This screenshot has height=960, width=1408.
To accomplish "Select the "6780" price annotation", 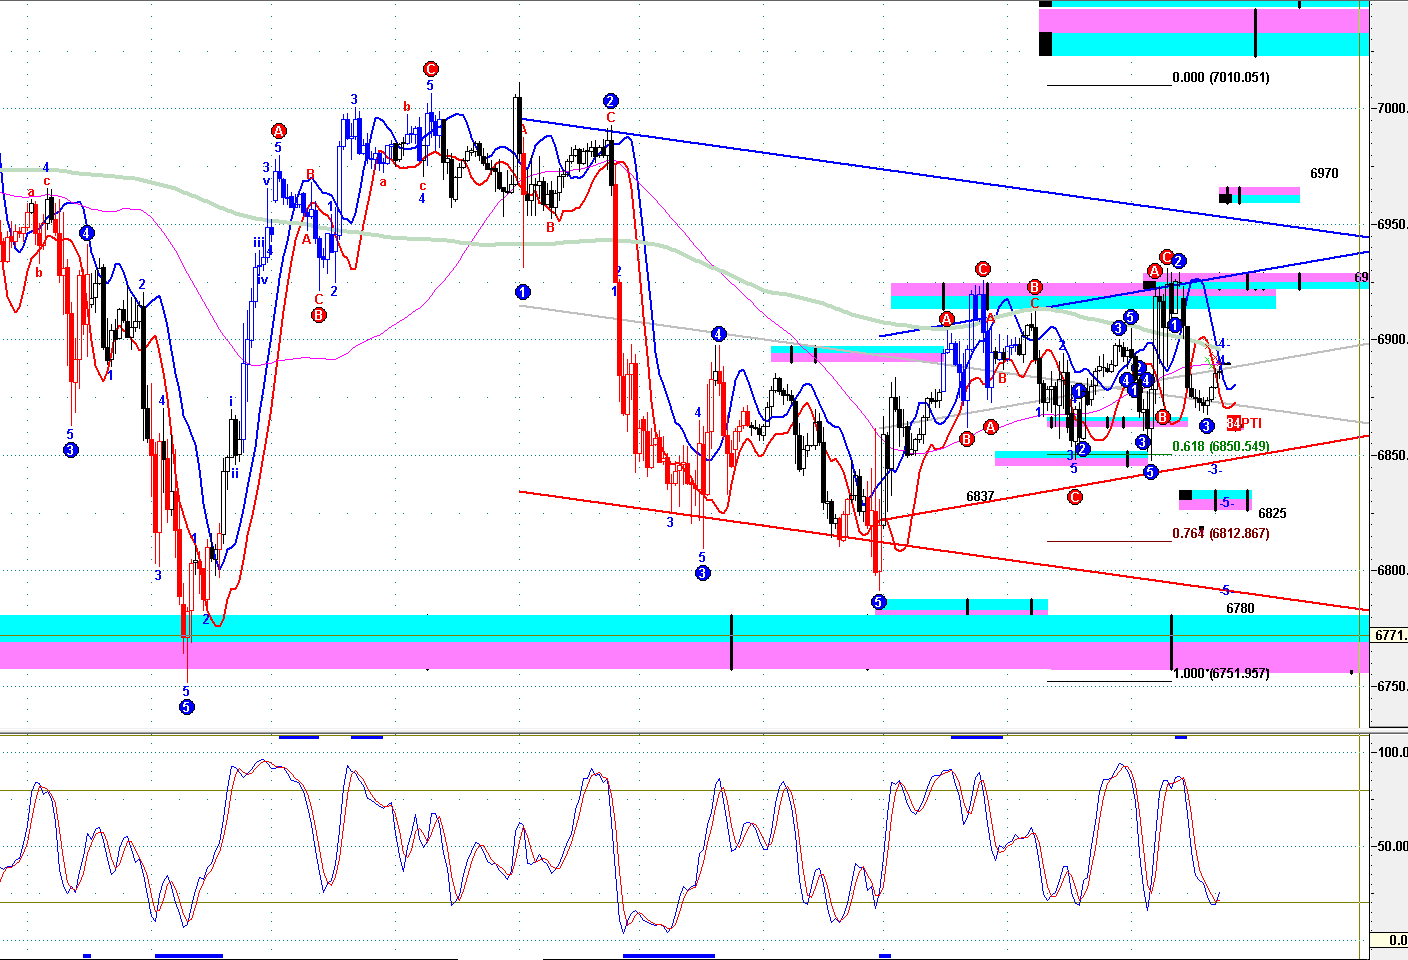I will (x=1240, y=608).
